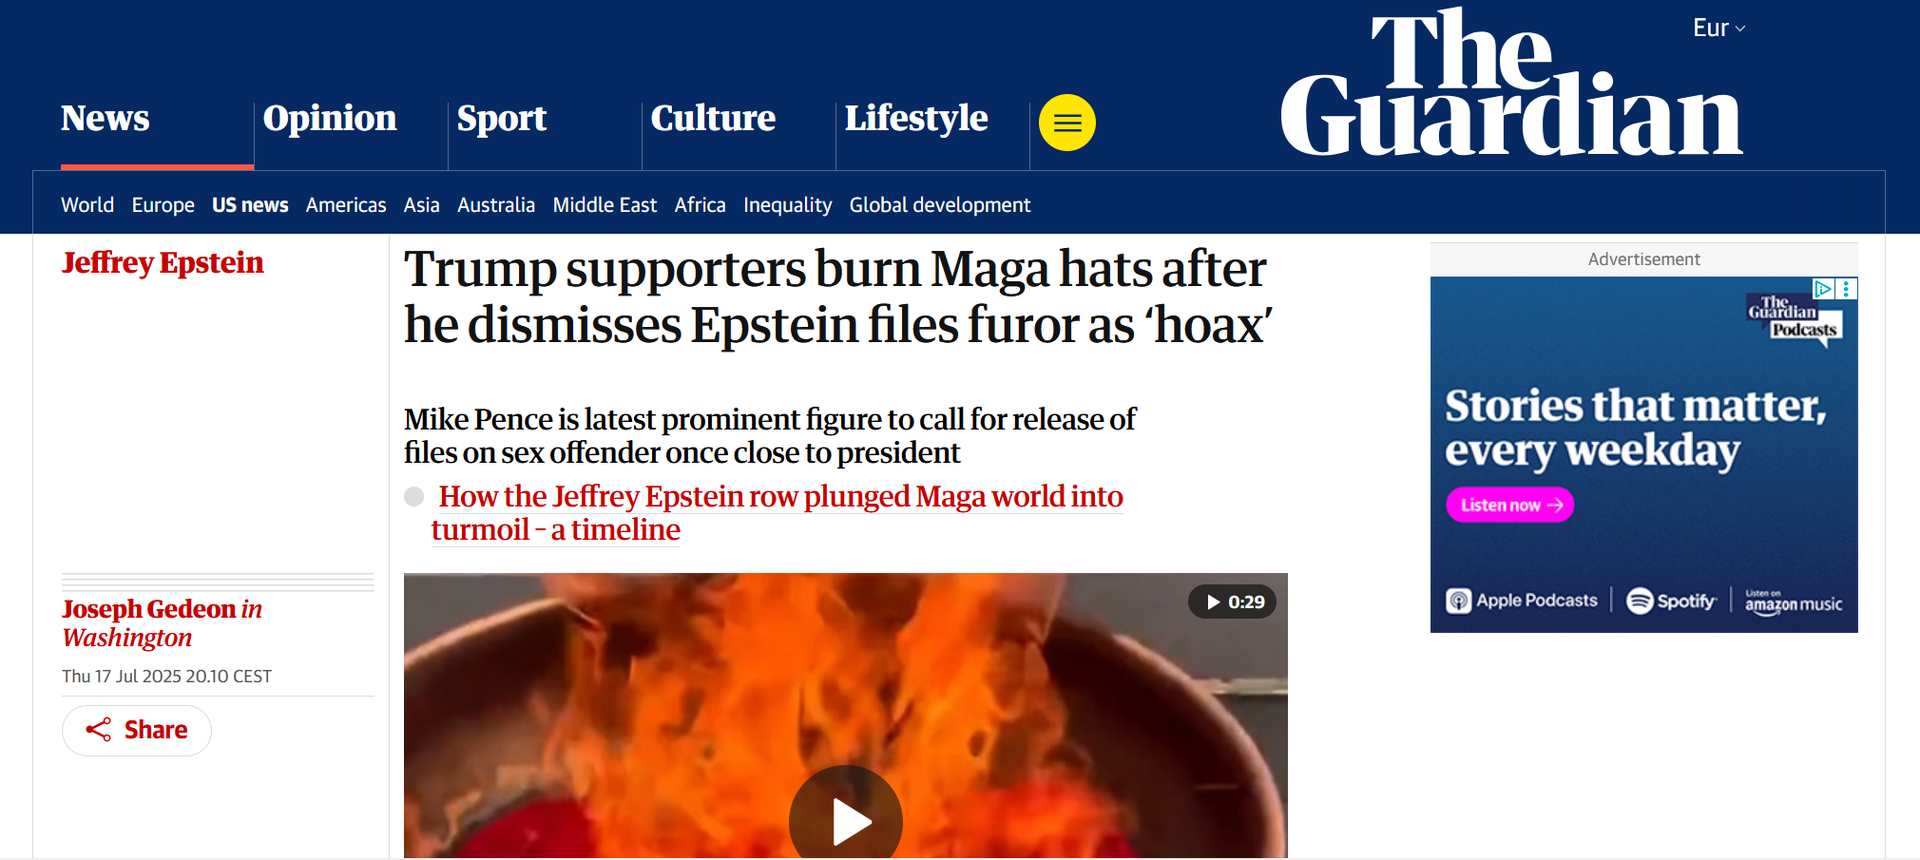Open the Culture section tab
This screenshot has height=860, width=1920.
point(713,118)
